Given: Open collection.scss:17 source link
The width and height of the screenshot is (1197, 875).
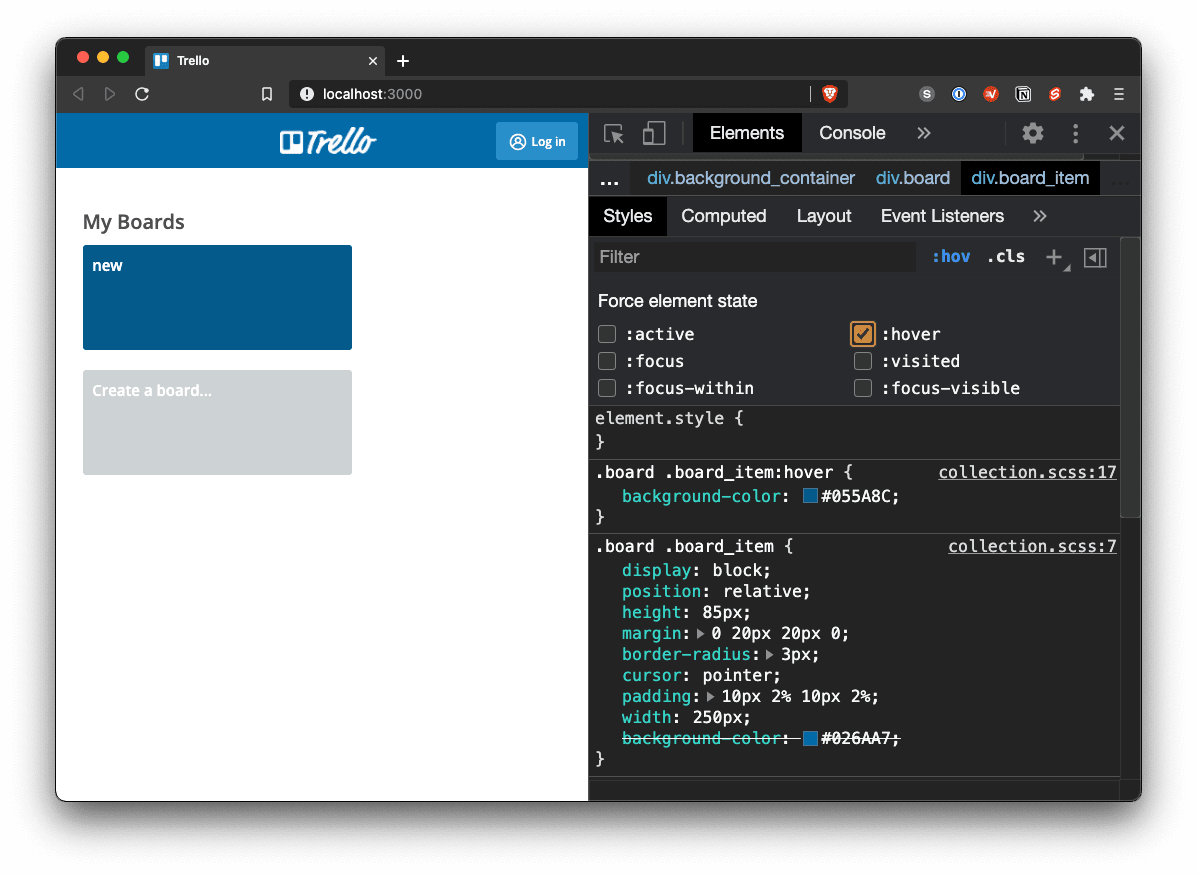Looking at the screenshot, I should [x=1027, y=473].
